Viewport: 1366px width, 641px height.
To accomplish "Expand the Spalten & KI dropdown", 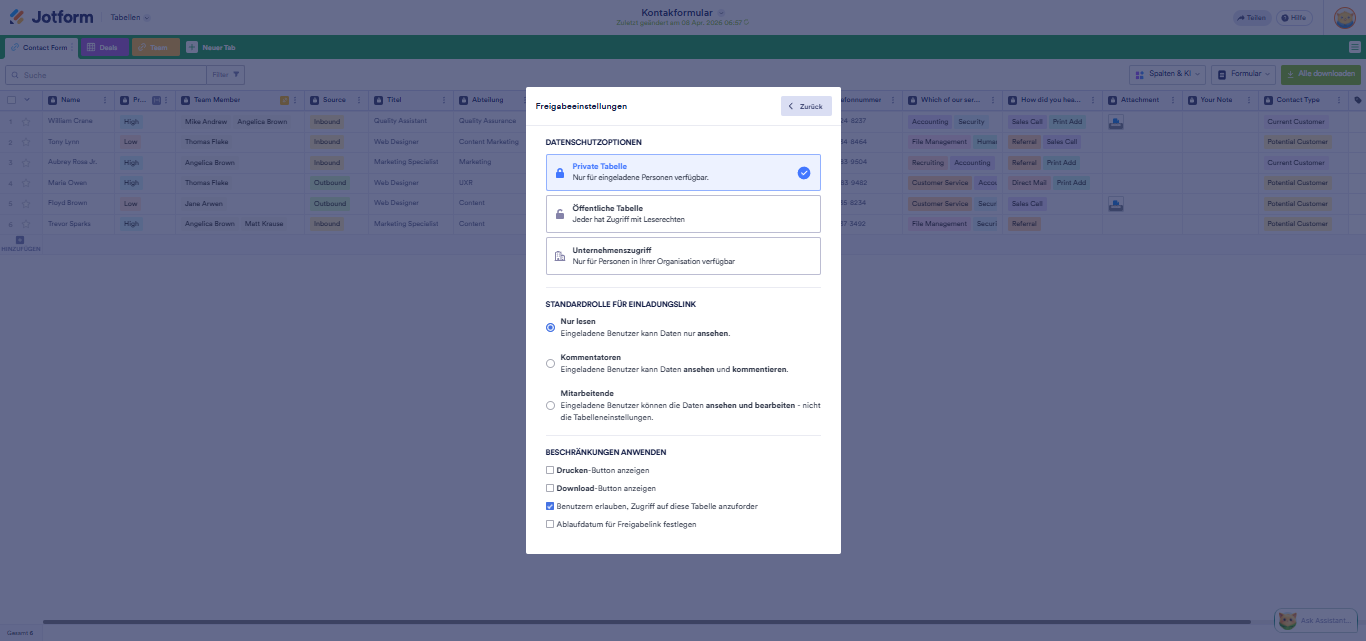I will [1166, 74].
